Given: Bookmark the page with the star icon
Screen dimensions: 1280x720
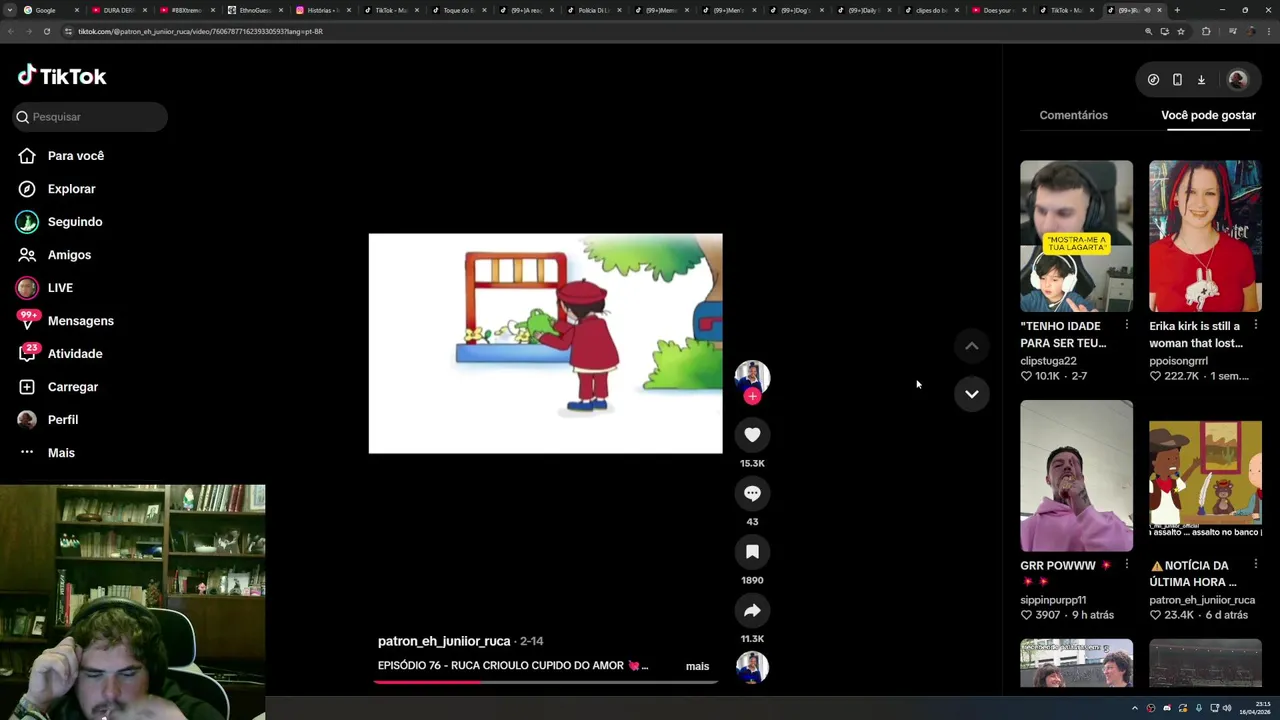Looking at the screenshot, I should 1181,31.
